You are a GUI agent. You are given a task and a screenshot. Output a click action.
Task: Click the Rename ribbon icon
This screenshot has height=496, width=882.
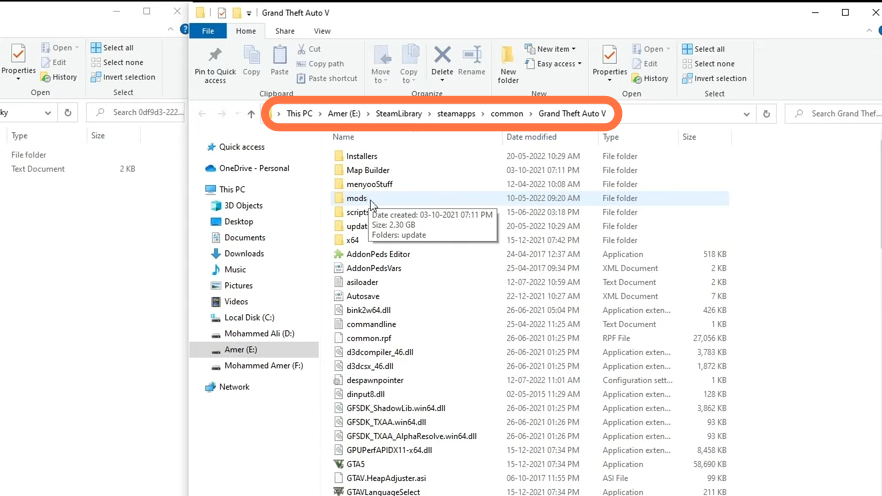471,55
